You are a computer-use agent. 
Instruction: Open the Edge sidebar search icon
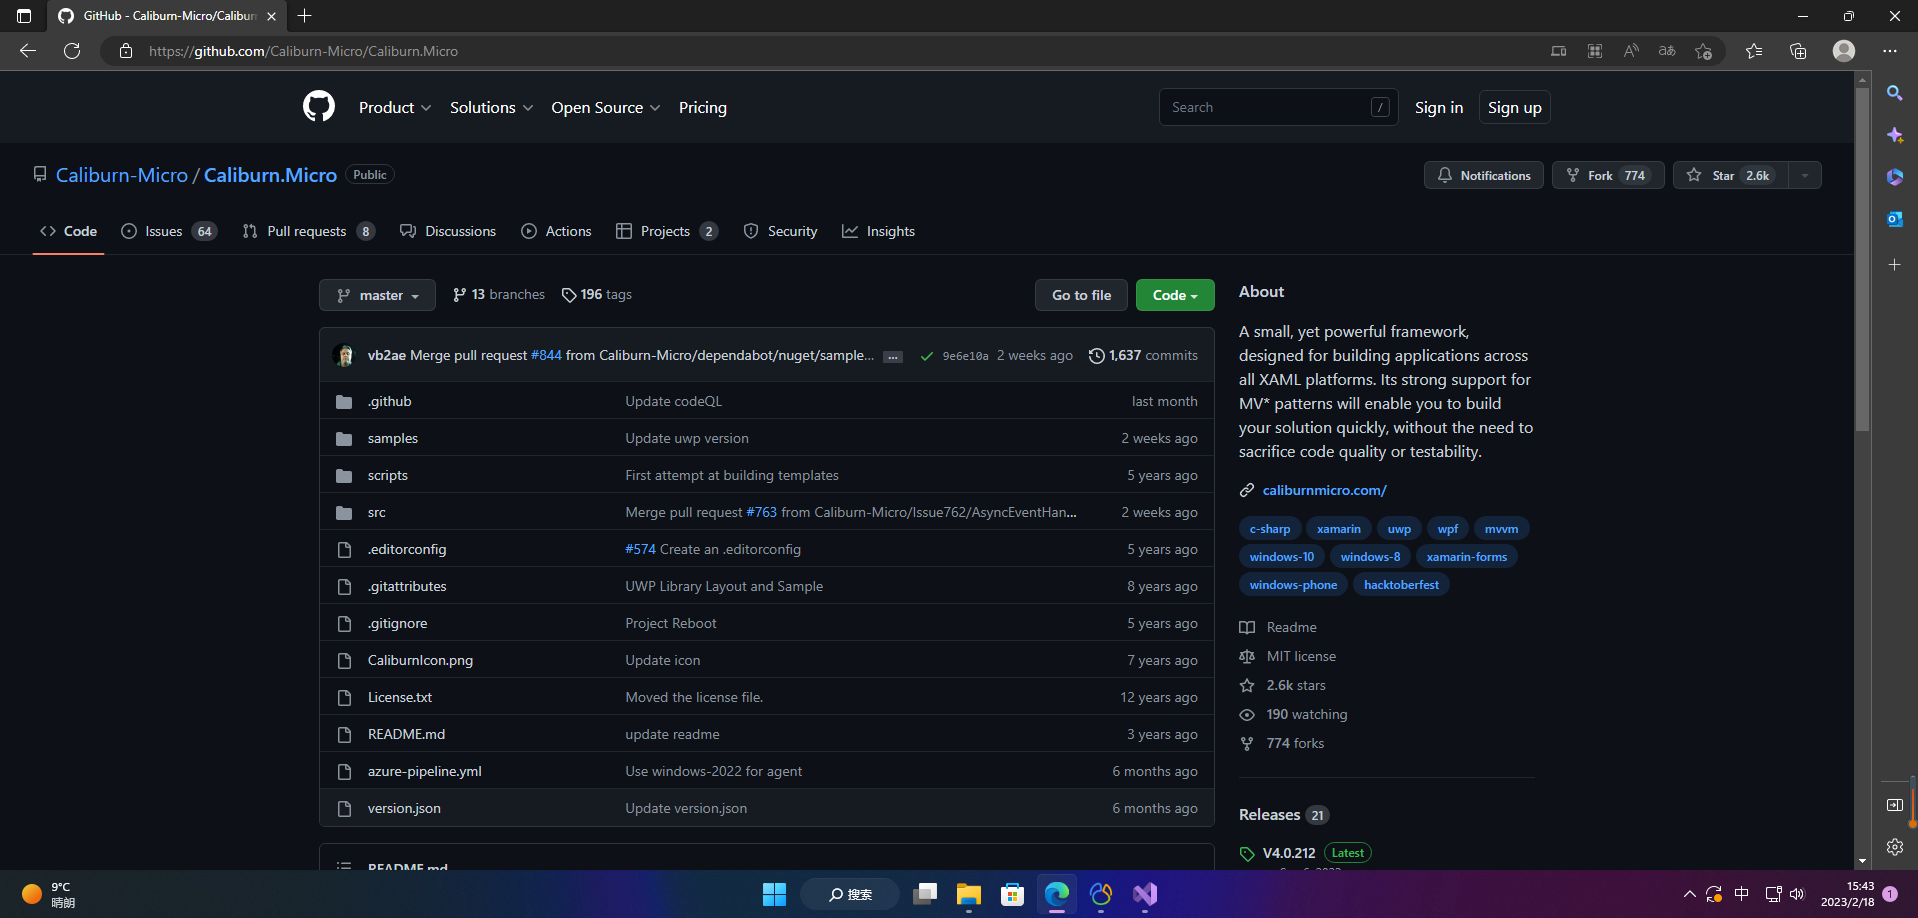[x=1895, y=93]
